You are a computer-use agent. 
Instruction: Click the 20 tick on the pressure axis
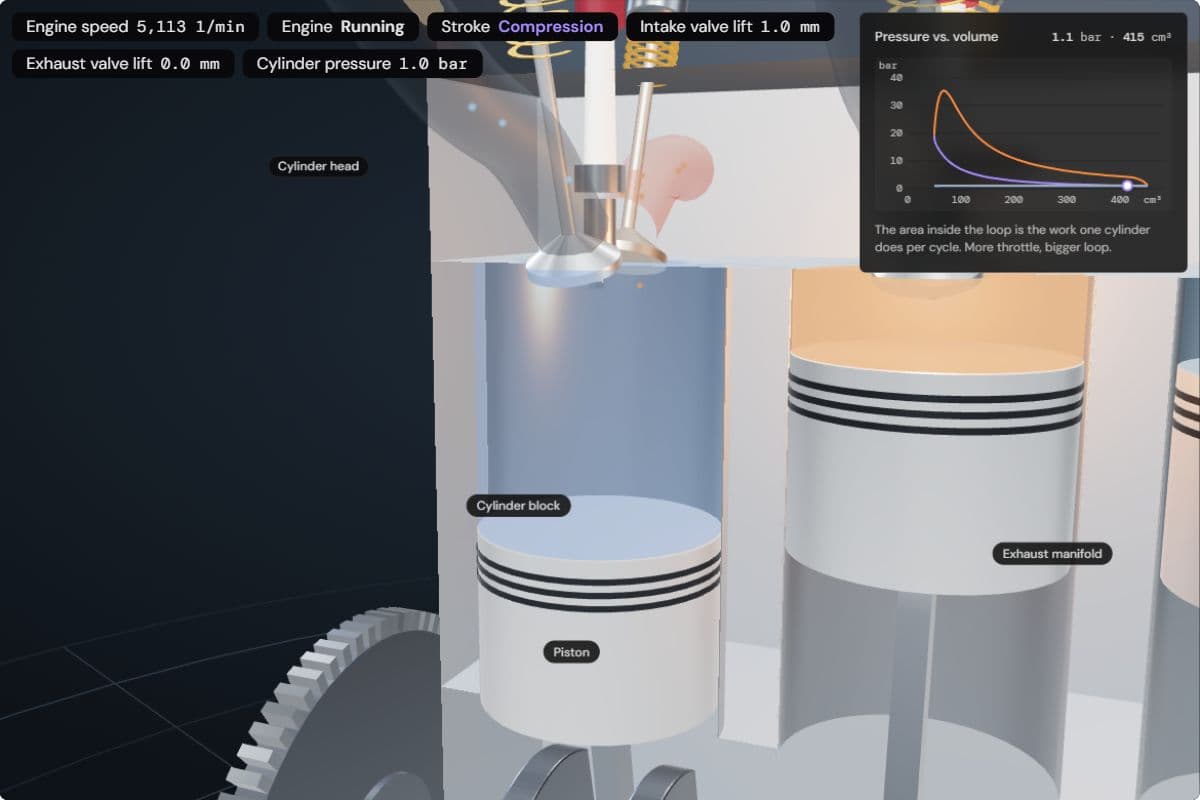[x=896, y=133]
